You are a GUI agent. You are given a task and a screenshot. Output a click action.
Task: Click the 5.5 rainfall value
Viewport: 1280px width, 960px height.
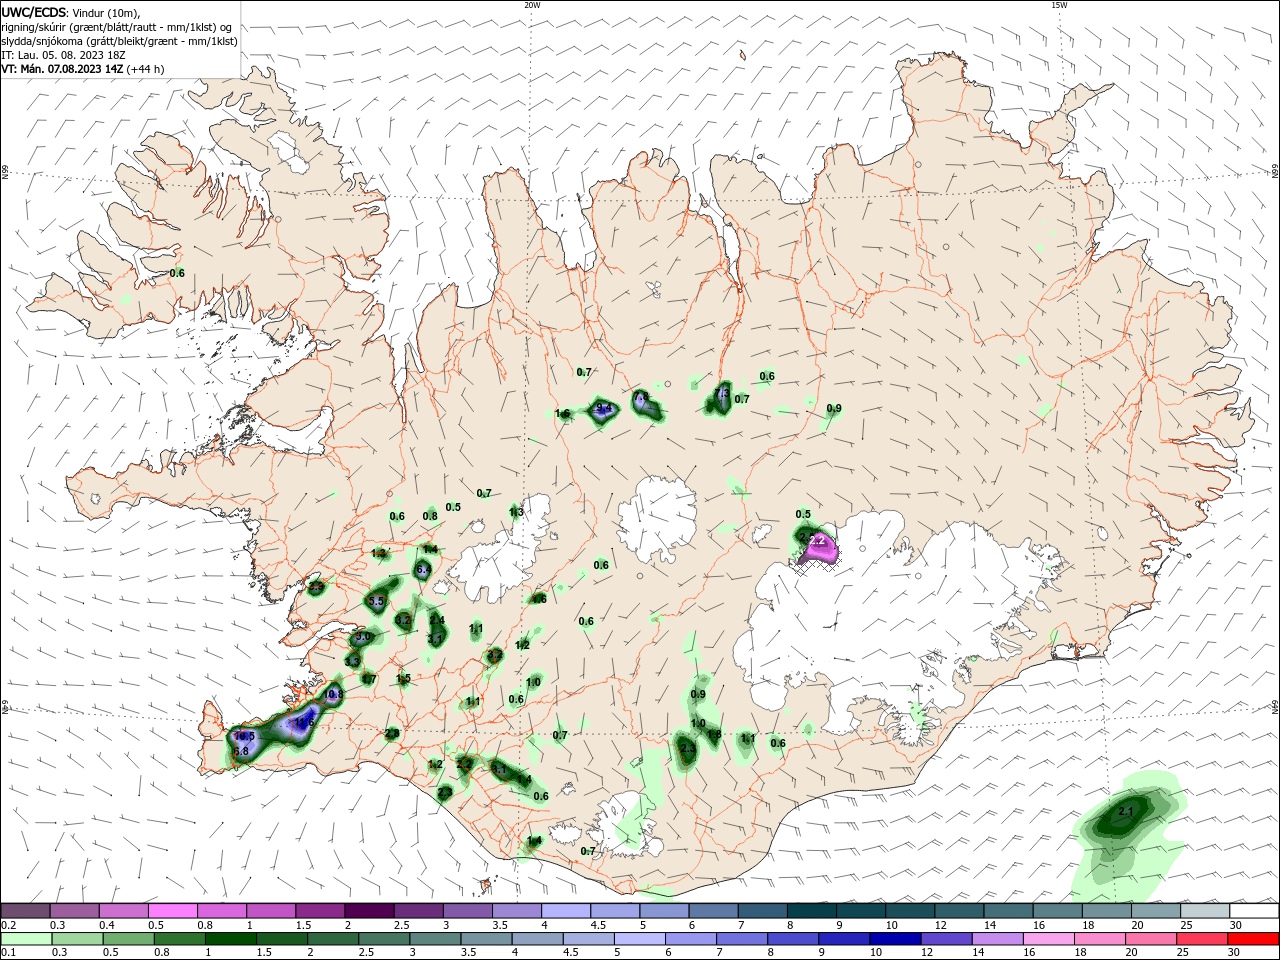pos(376,602)
